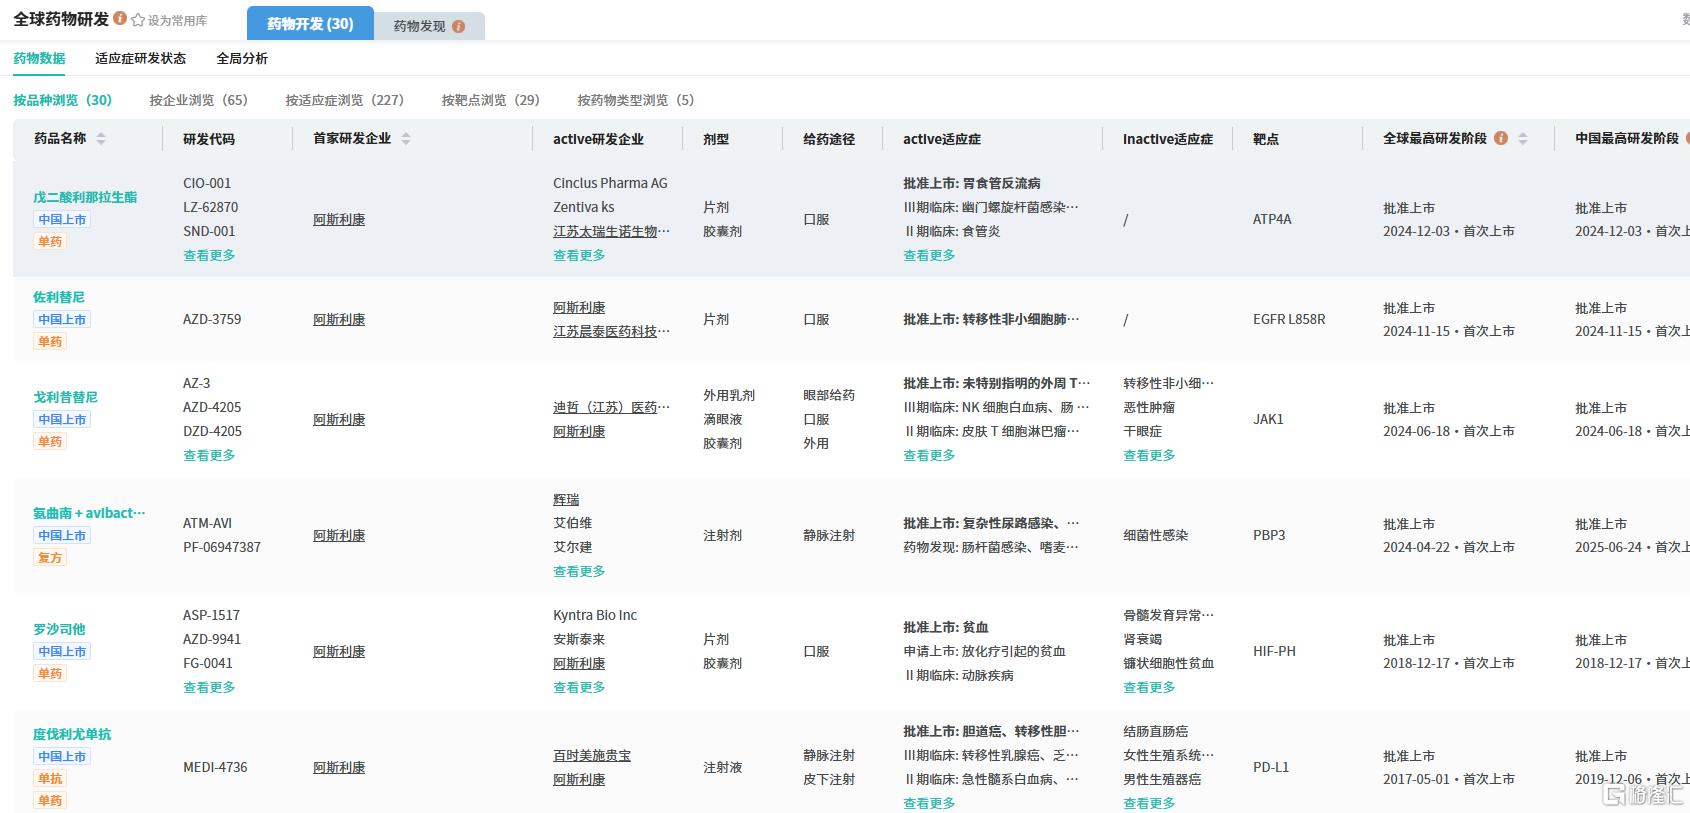Screen dimensions: 1690x813
Task: Click info icon beside 全球药物研发 title
Action: pos(120,18)
